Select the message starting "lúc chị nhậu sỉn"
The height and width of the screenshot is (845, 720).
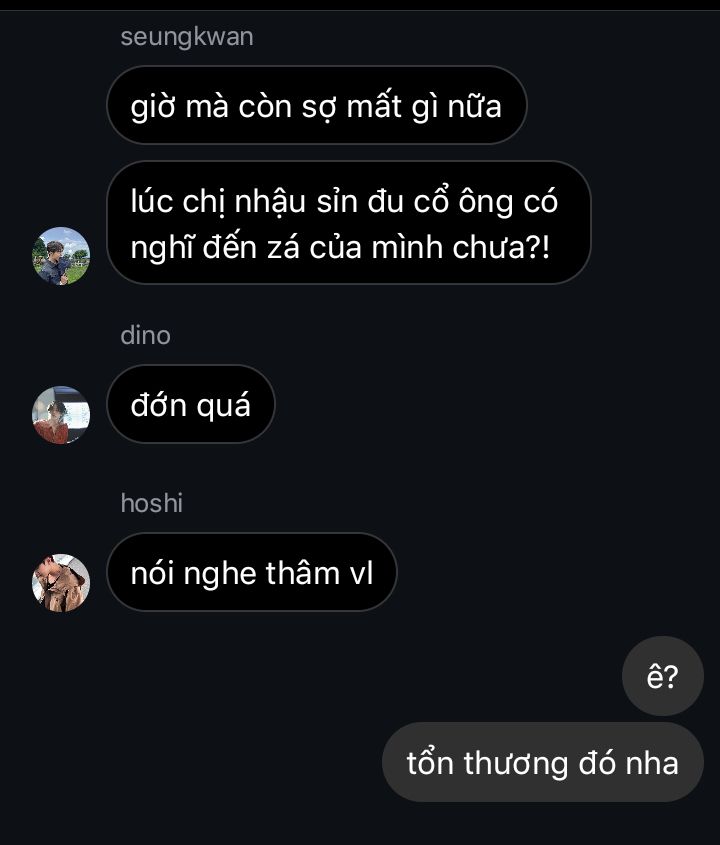[349, 223]
